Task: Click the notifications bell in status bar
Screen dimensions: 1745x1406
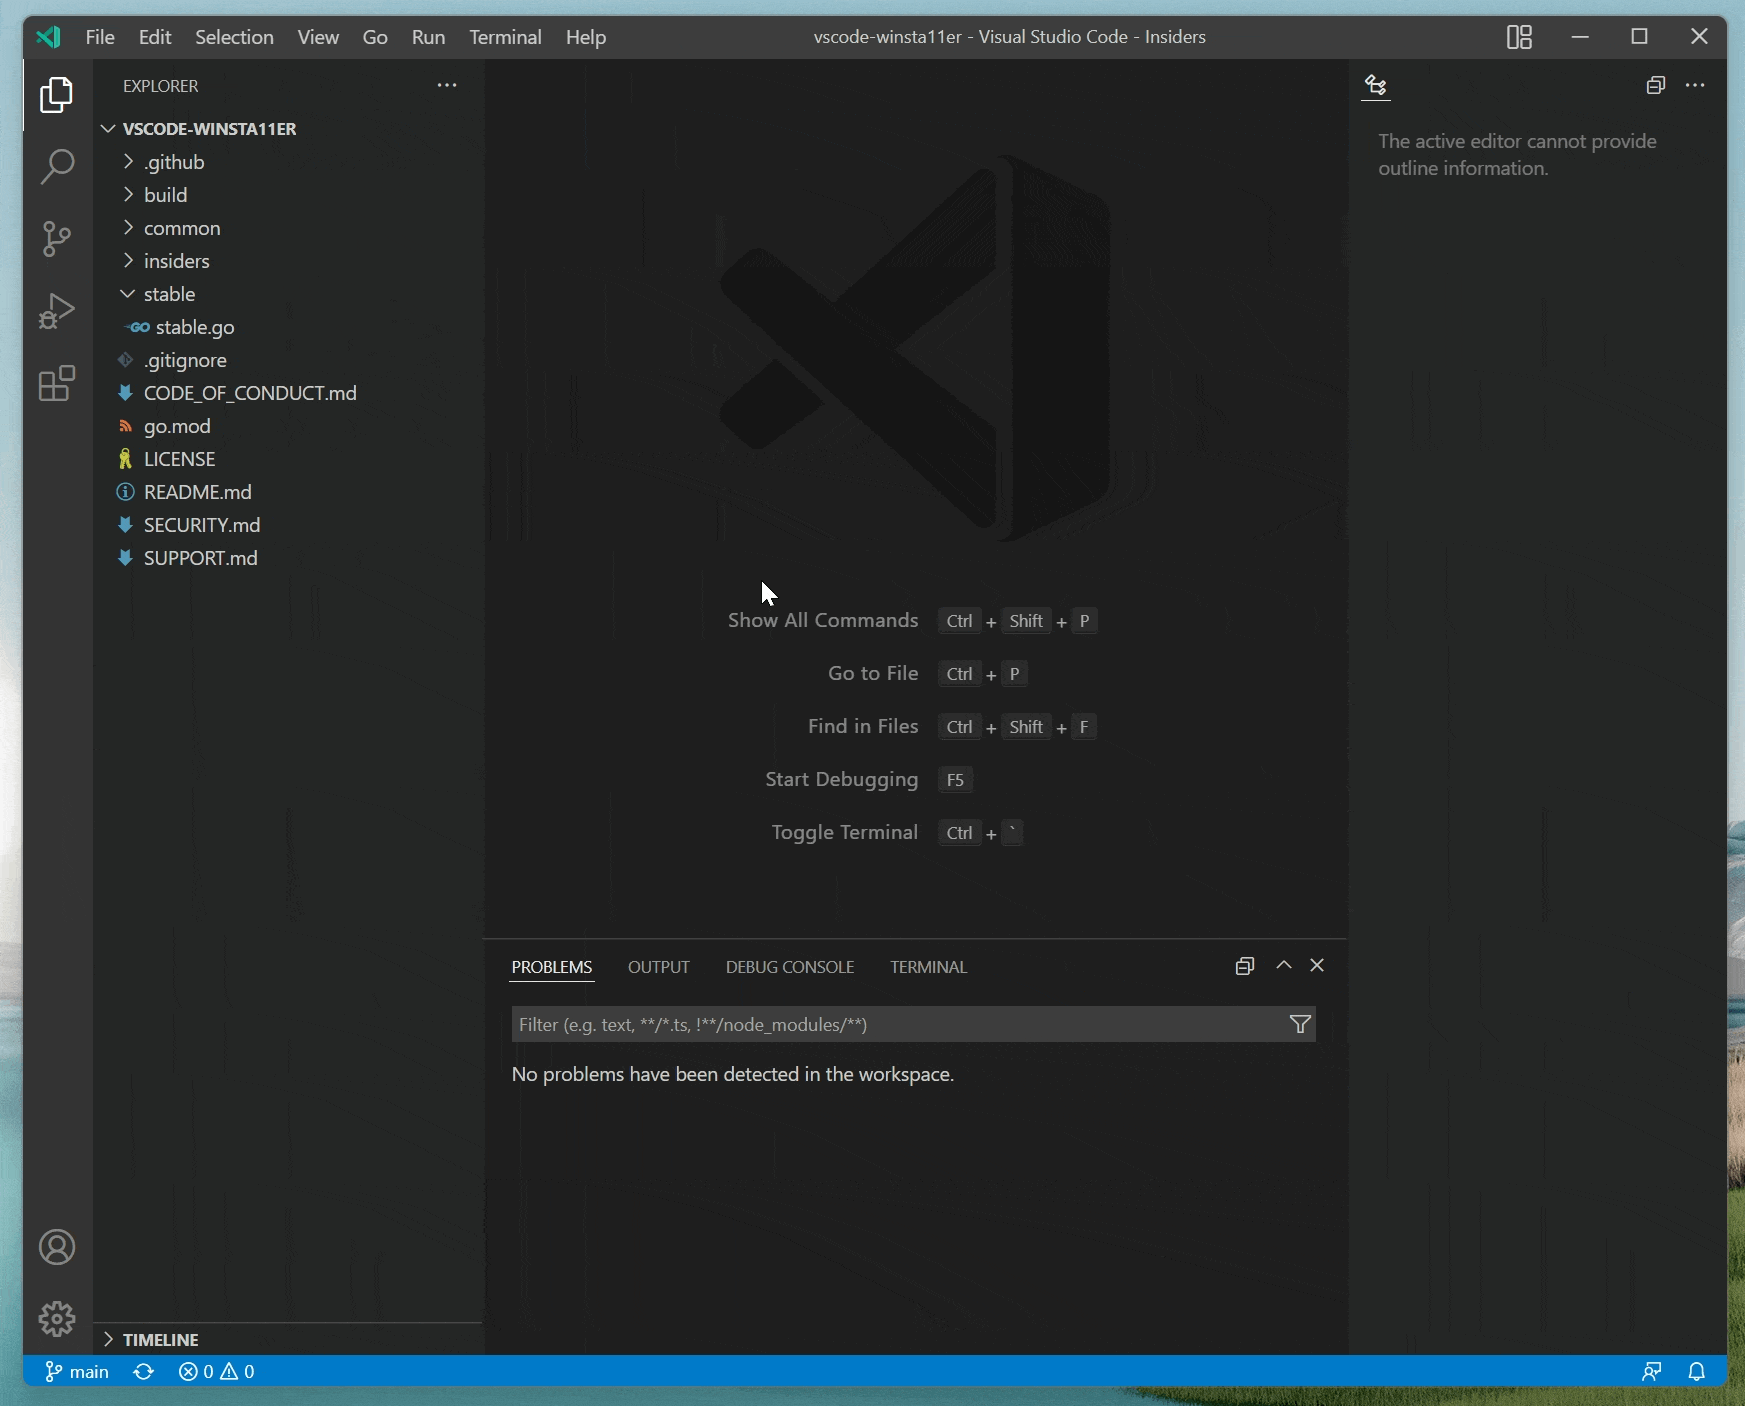Action: pyautogui.click(x=1697, y=1372)
